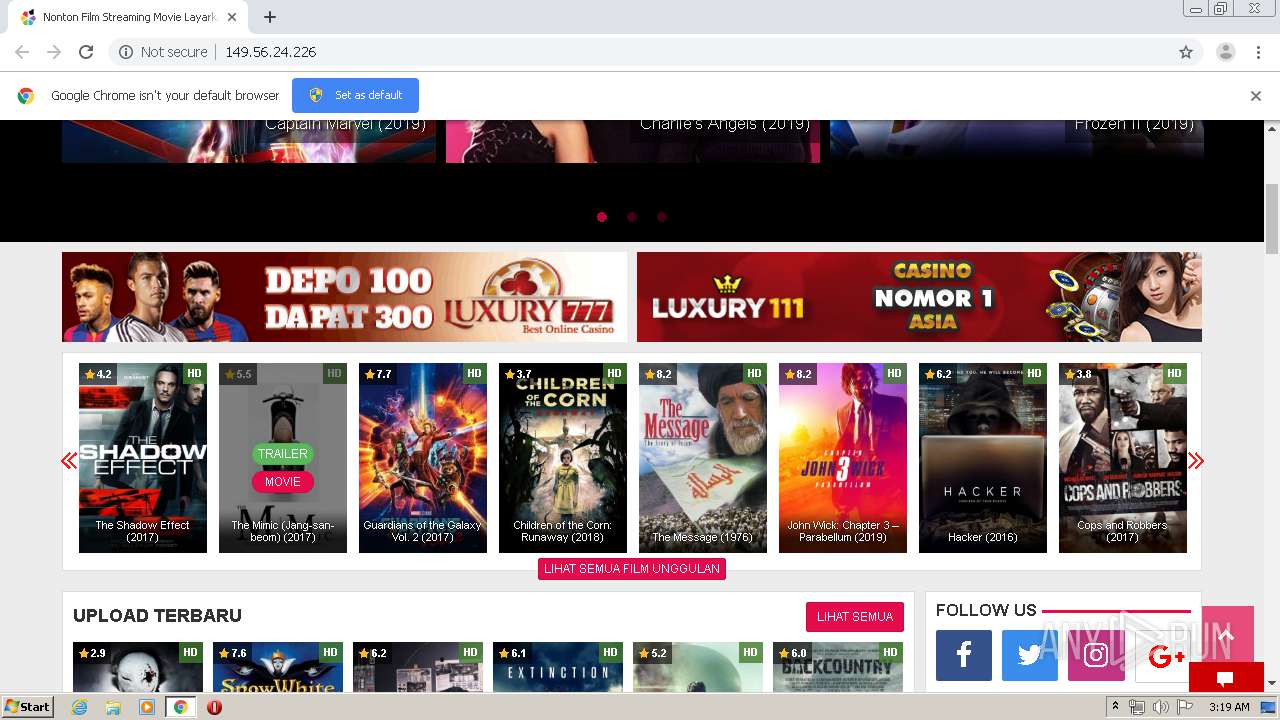Open the Twitter follow icon
The height and width of the screenshot is (720, 1280).
pyautogui.click(x=1030, y=656)
